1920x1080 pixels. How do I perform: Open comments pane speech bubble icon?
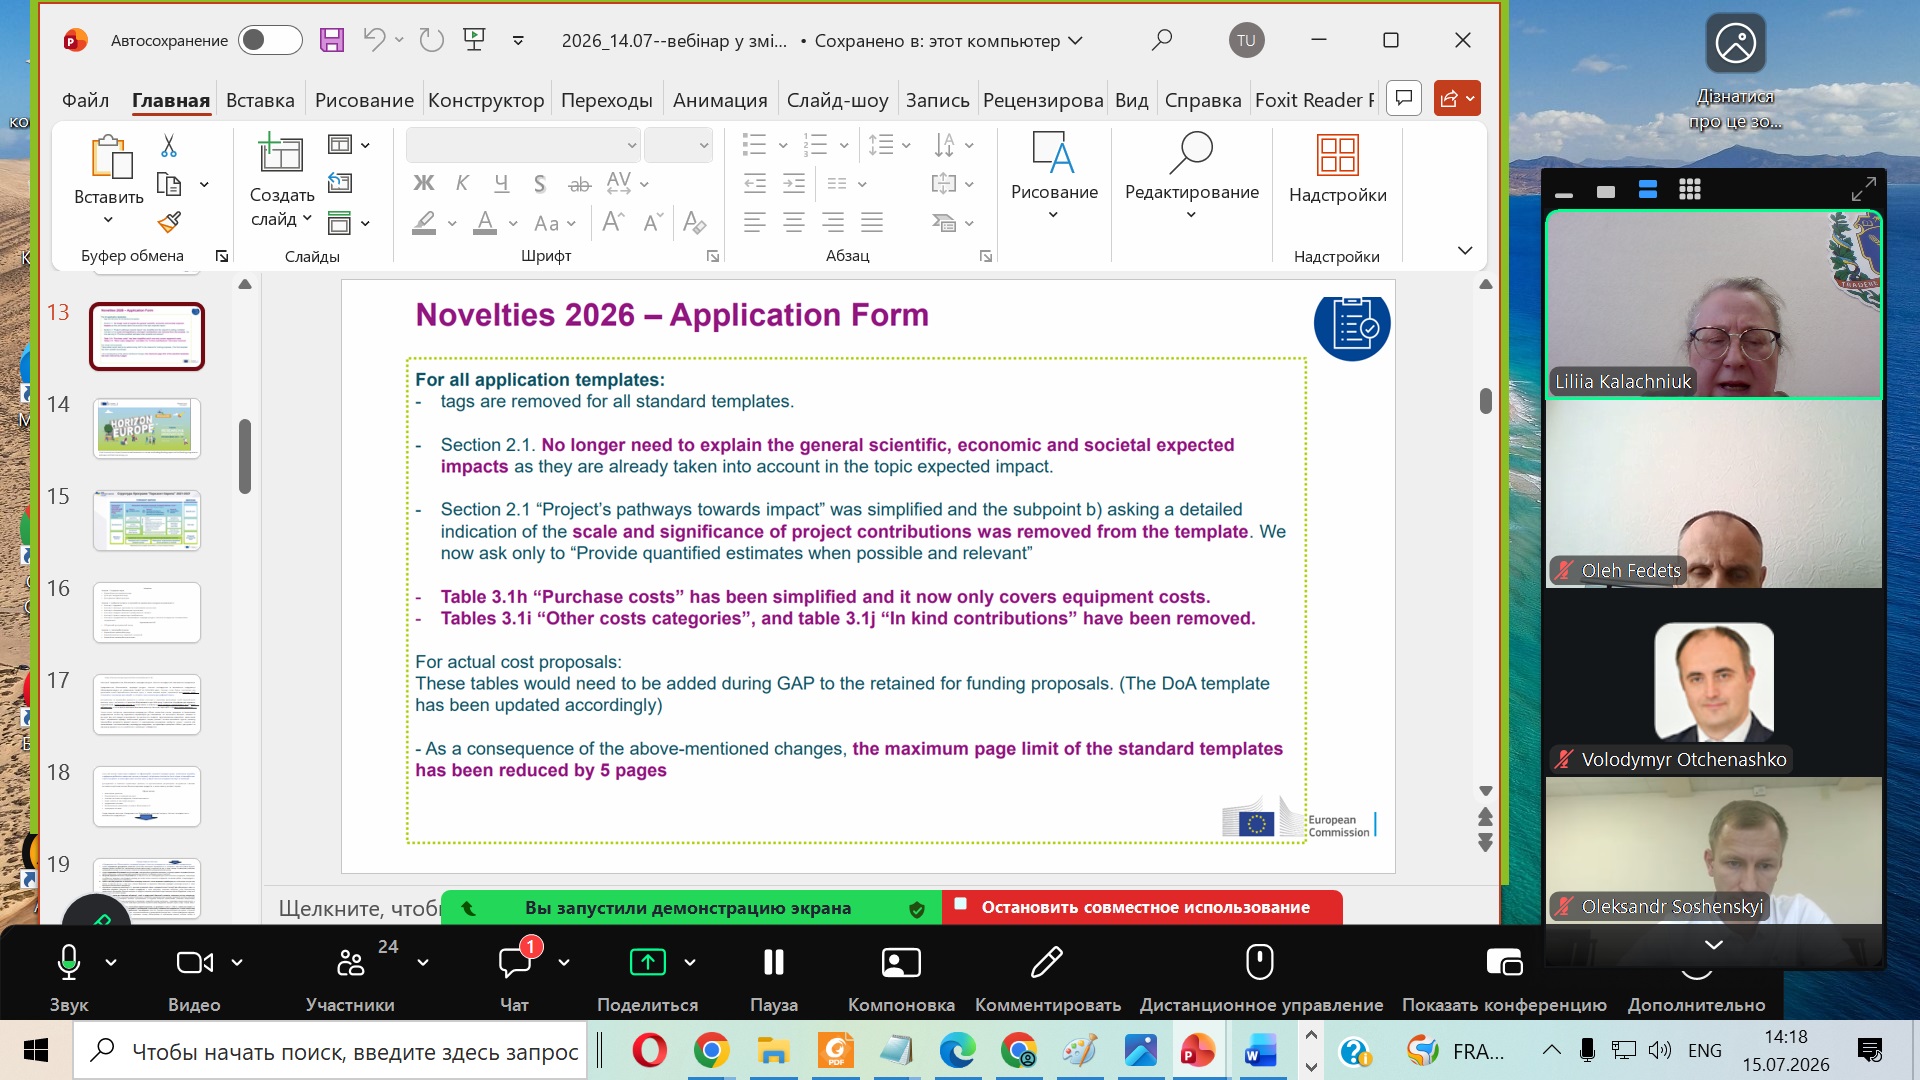pyautogui.click(x=1404, y=98)
